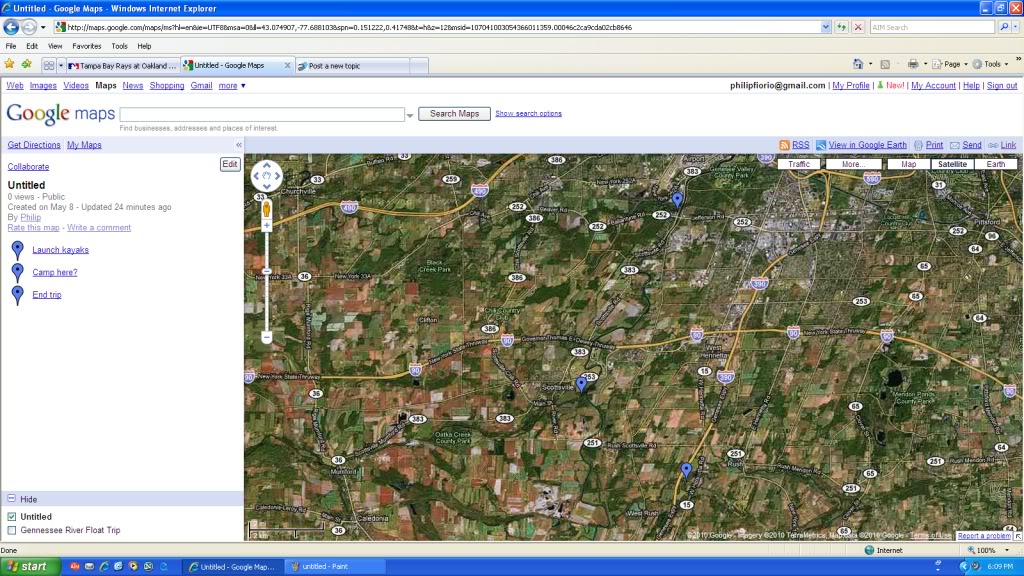Viewport: 1024px width, 576px height.
Task: Click the IE Favorites star icon
Action: click(10, 64)
